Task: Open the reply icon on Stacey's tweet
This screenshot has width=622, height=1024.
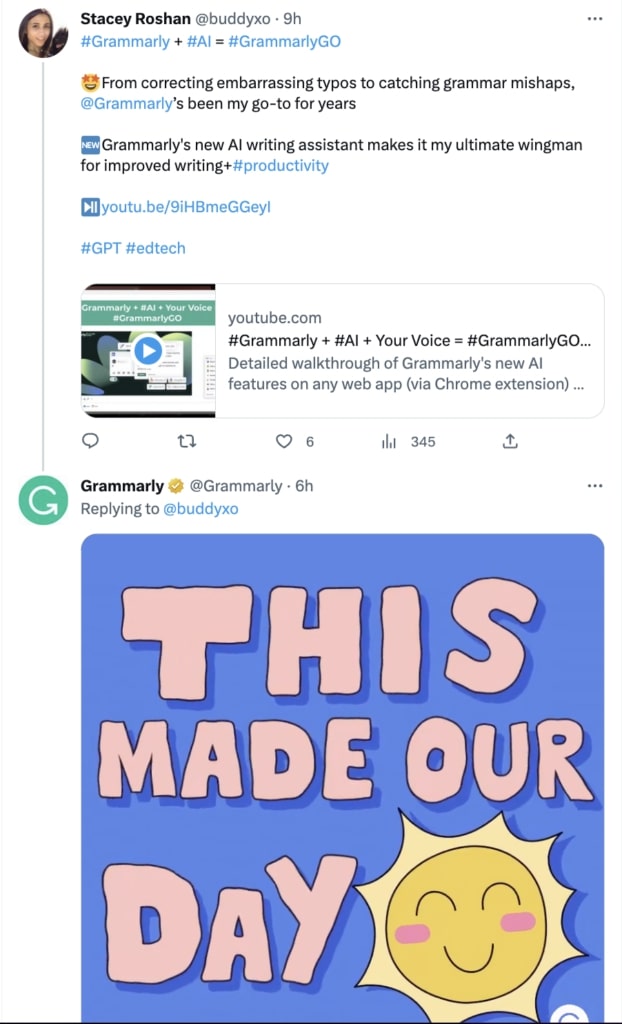Action: (91, 441)
